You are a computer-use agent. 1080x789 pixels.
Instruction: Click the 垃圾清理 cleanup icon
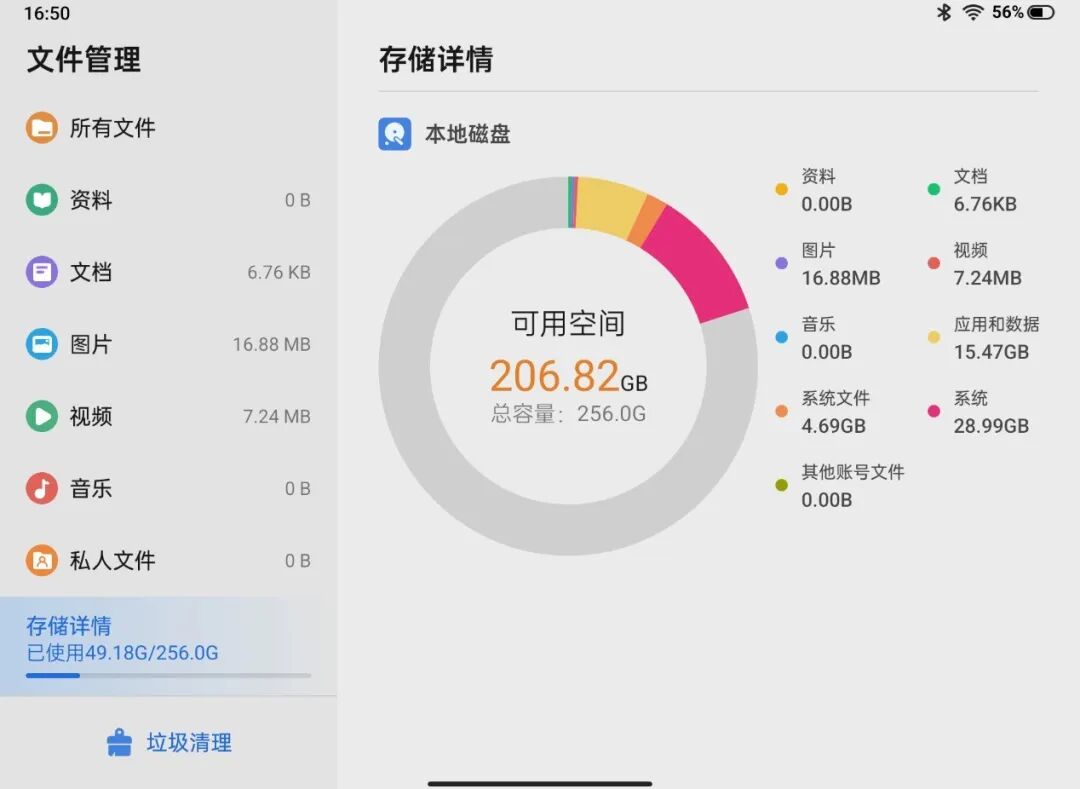120,742
